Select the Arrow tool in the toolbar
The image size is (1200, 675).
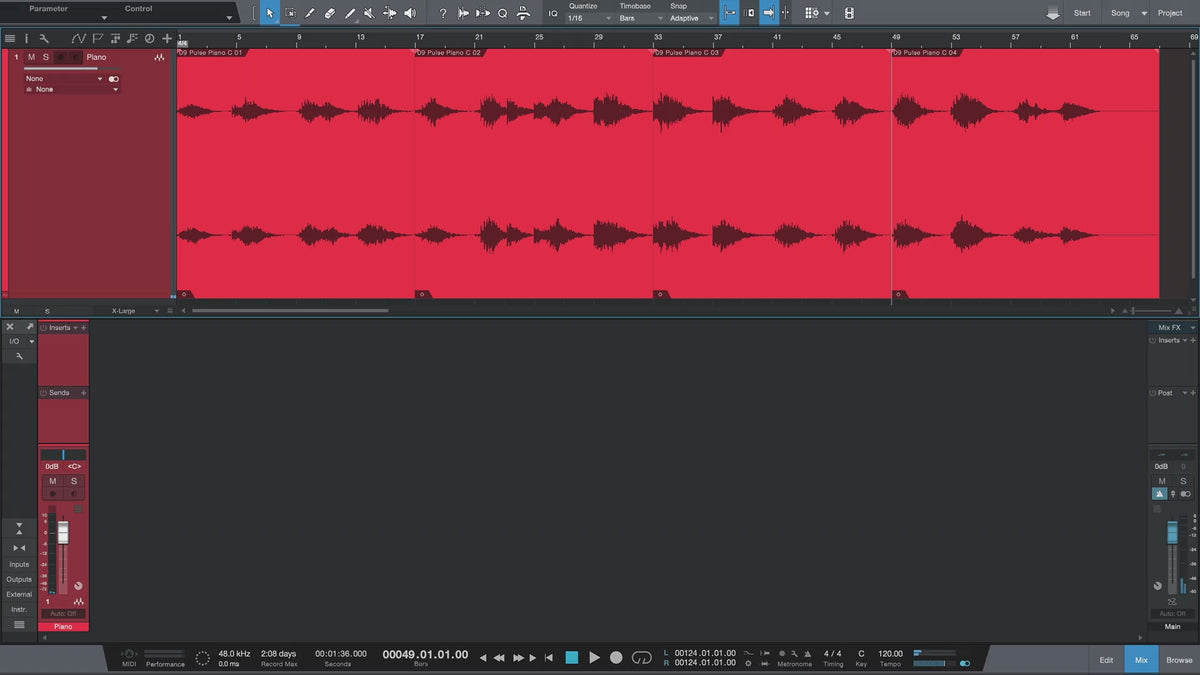tap(270, 13)
